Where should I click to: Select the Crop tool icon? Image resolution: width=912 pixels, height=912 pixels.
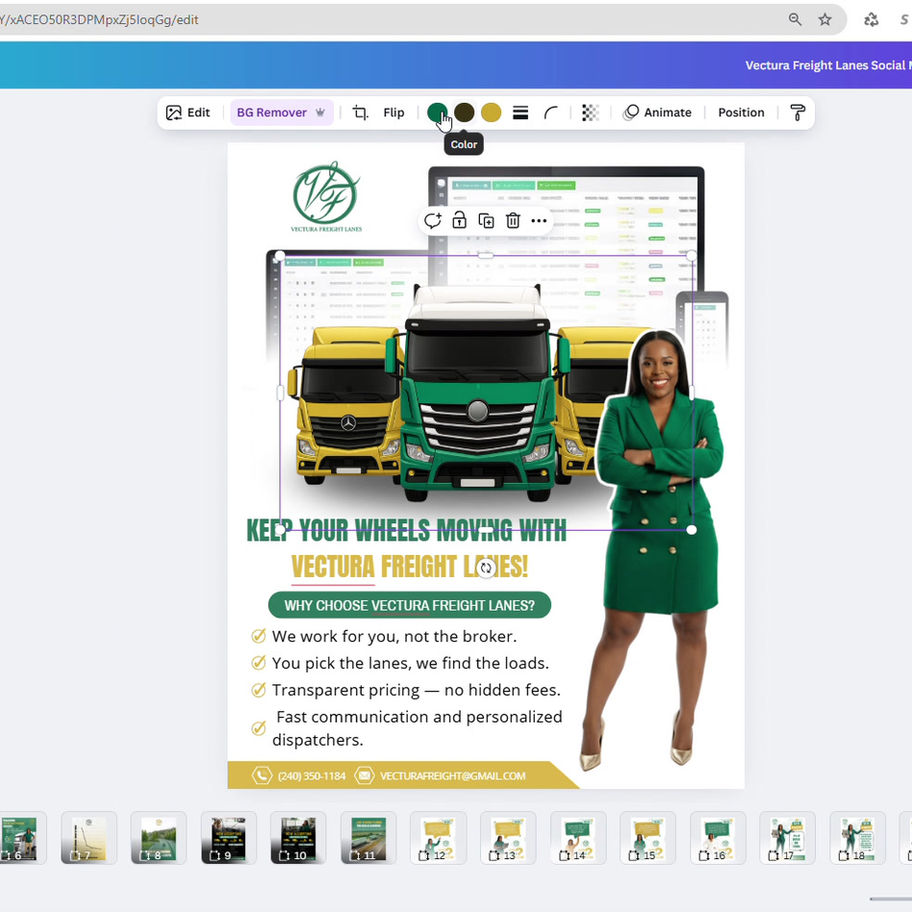360,112
